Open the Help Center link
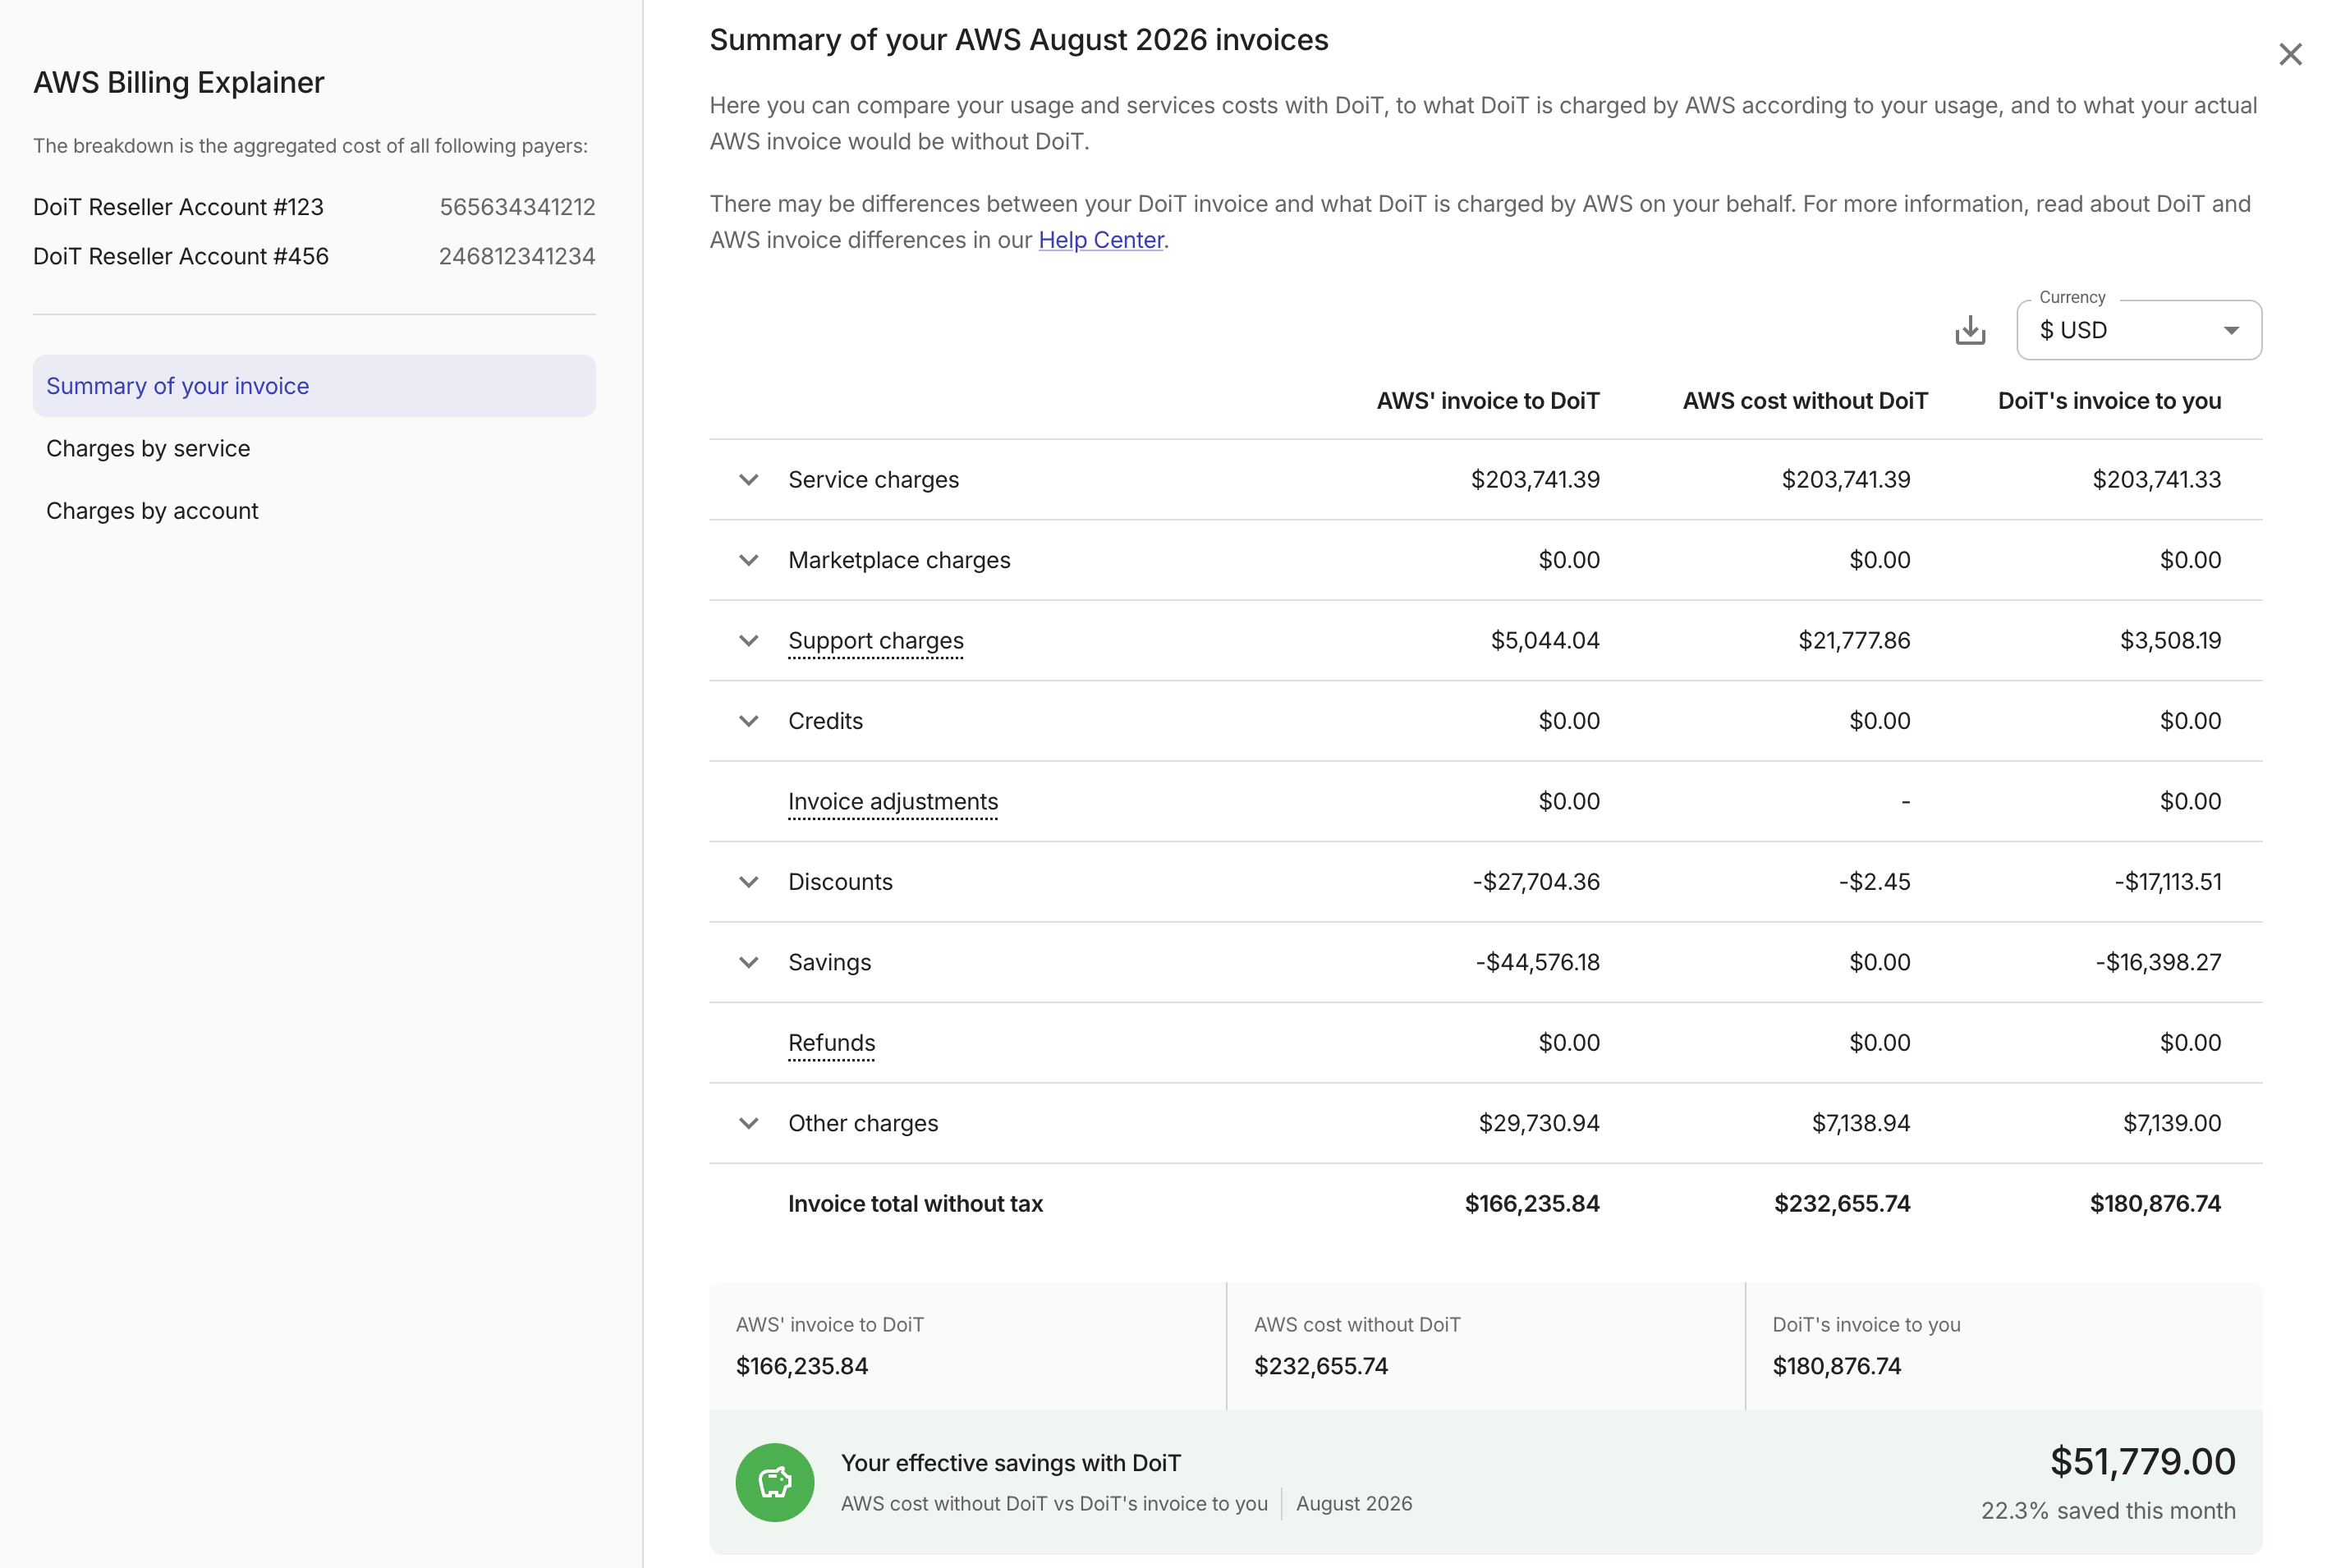Screen dimensions: 2327x1568 pos(1100,240)
